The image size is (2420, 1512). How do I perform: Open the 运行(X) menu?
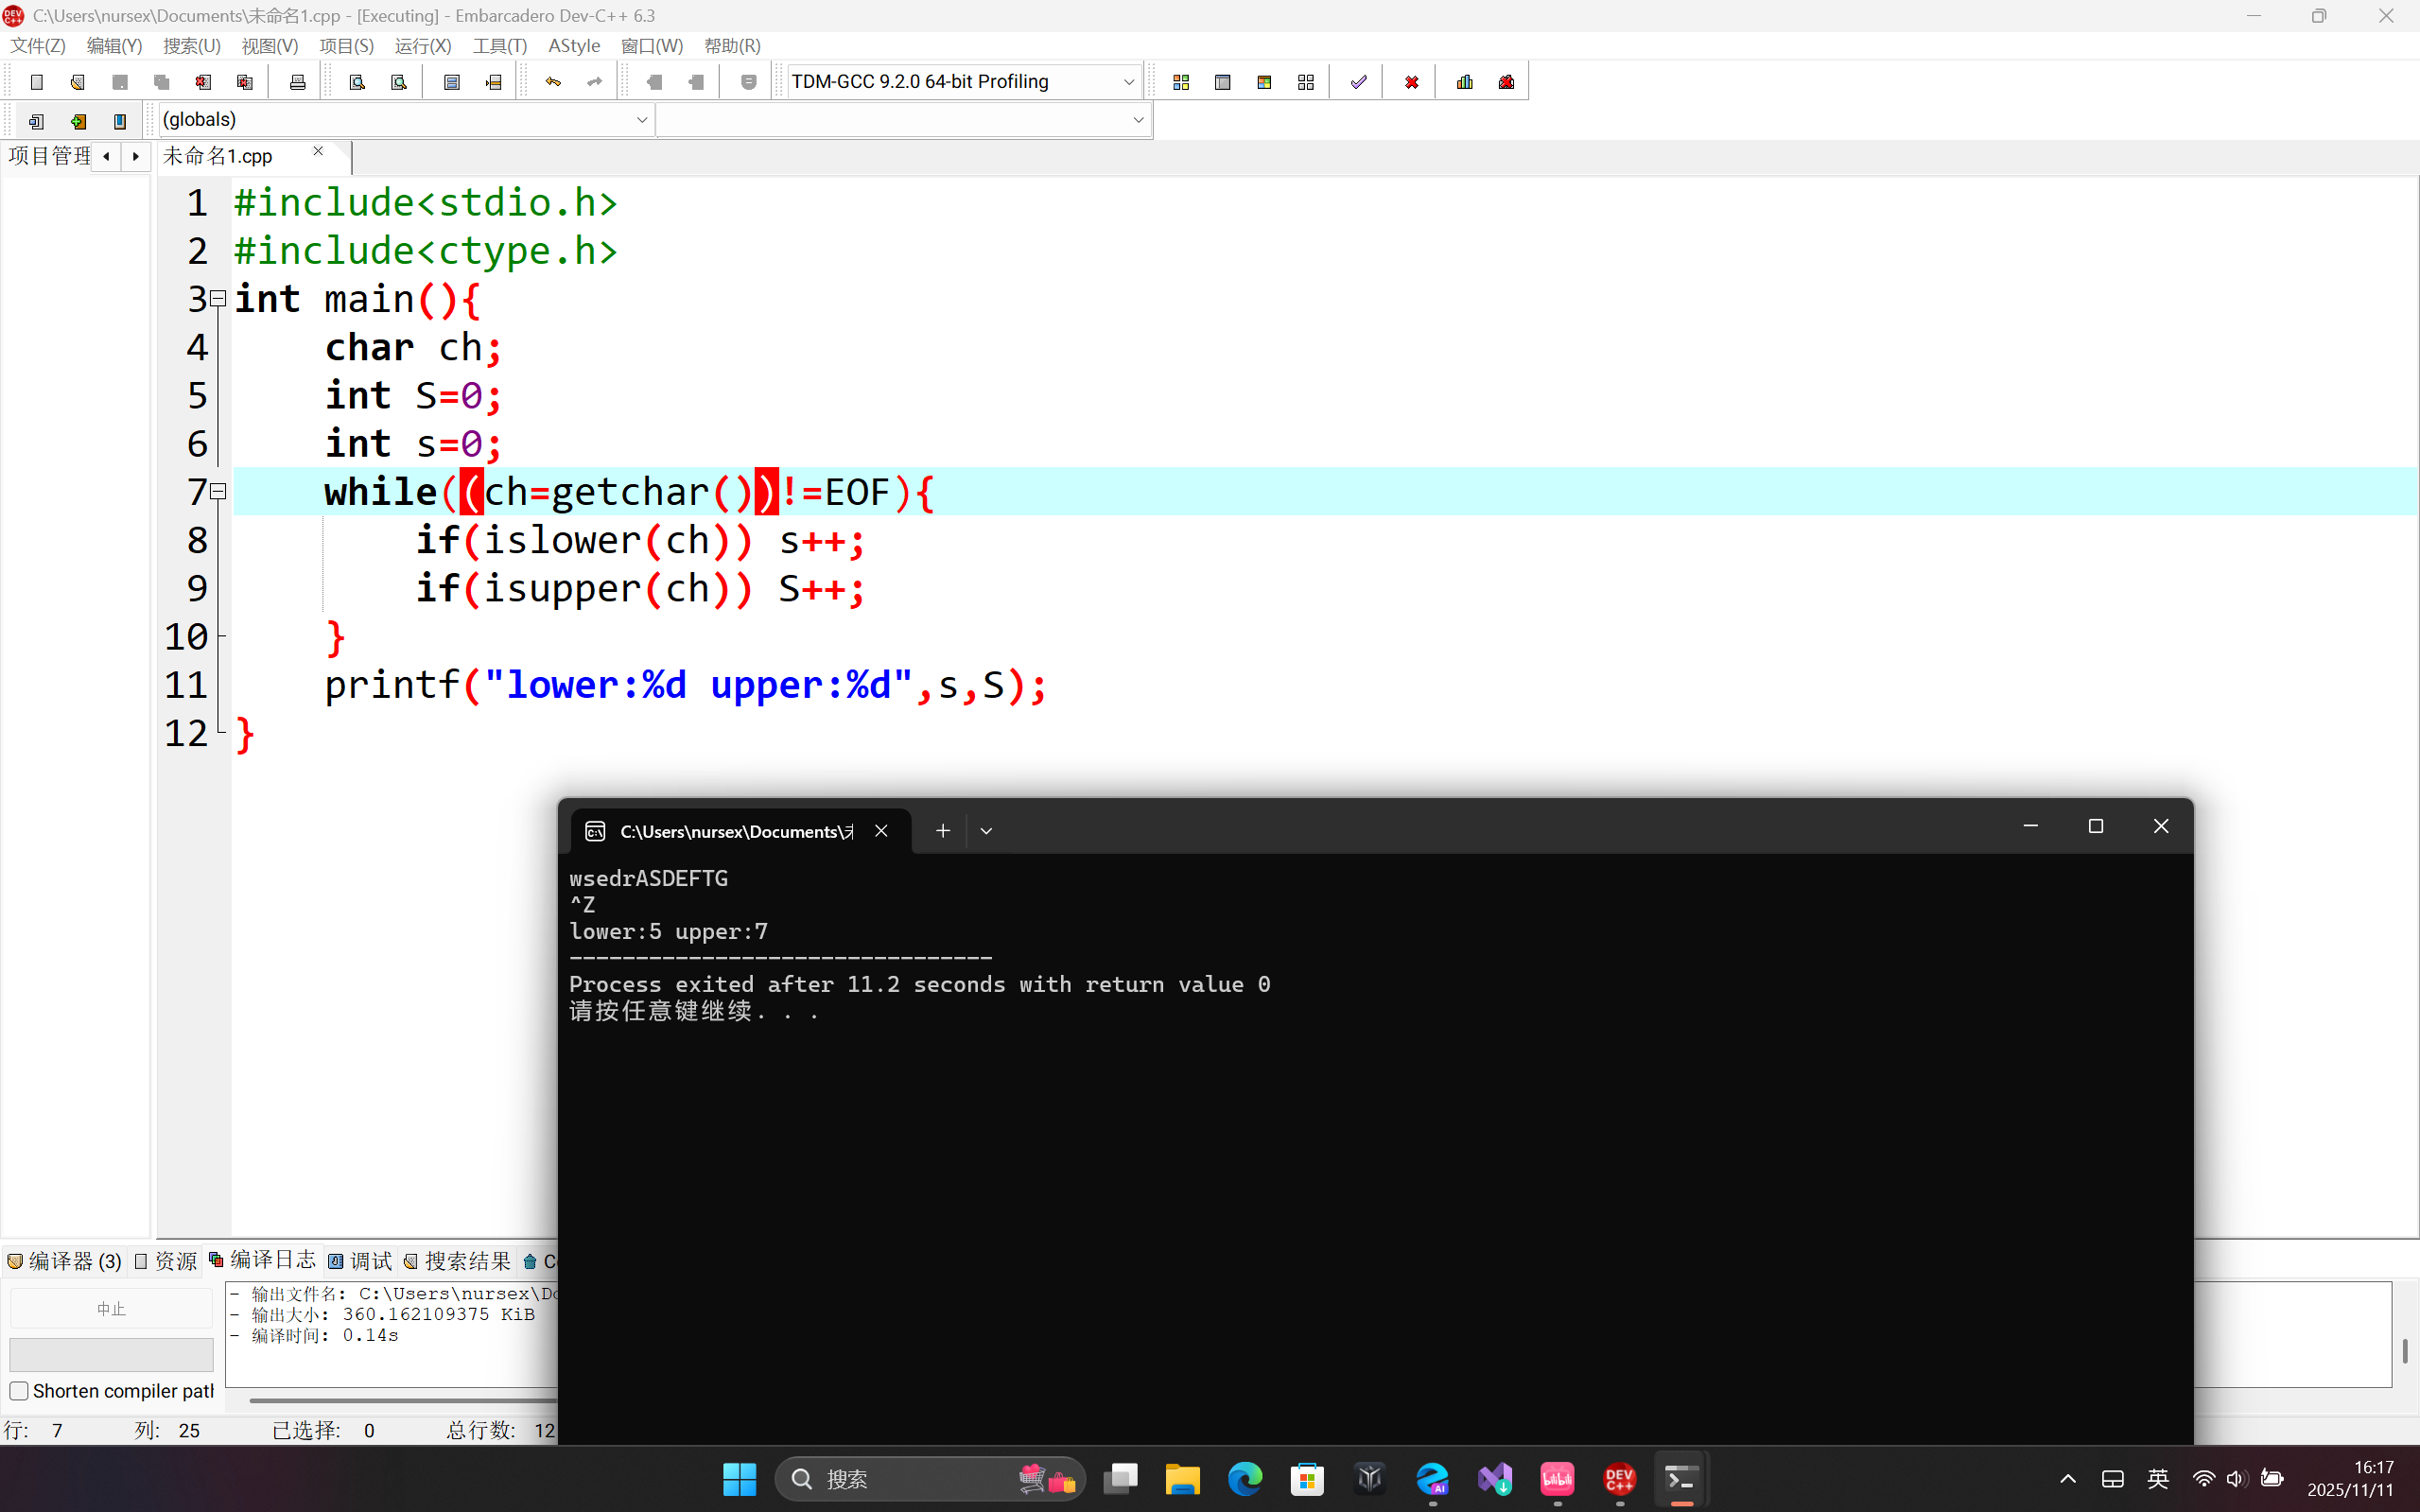[x=422, y=46]
